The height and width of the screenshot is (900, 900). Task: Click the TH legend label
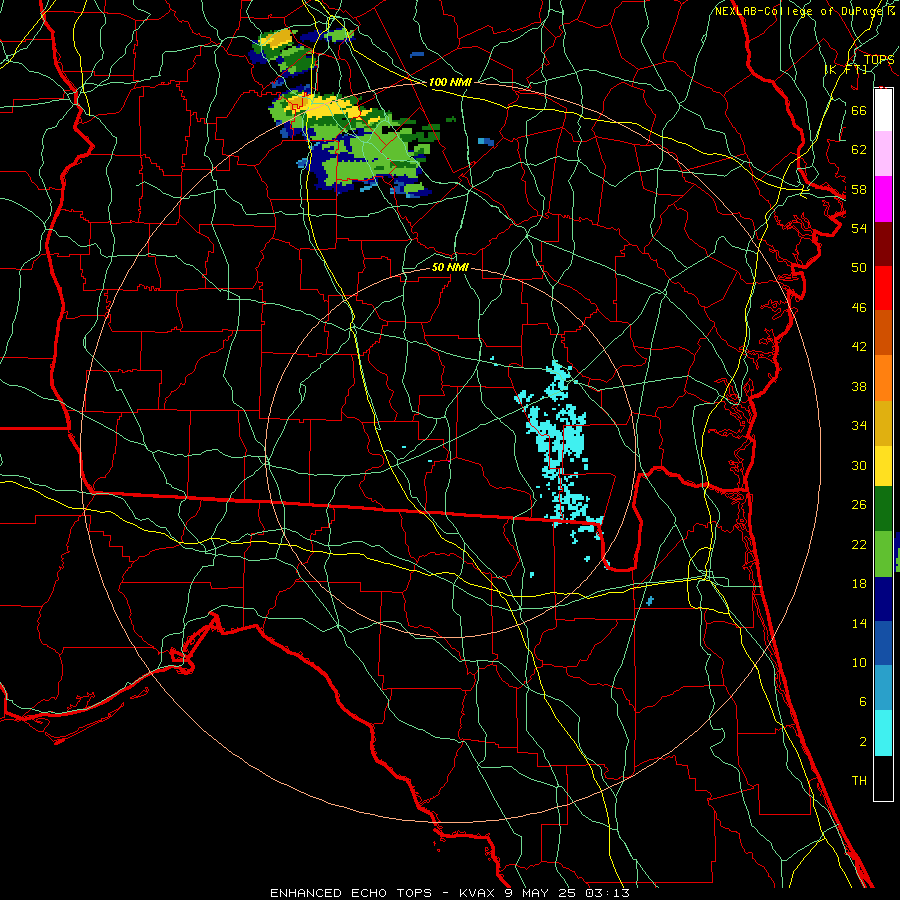point(859,781)
